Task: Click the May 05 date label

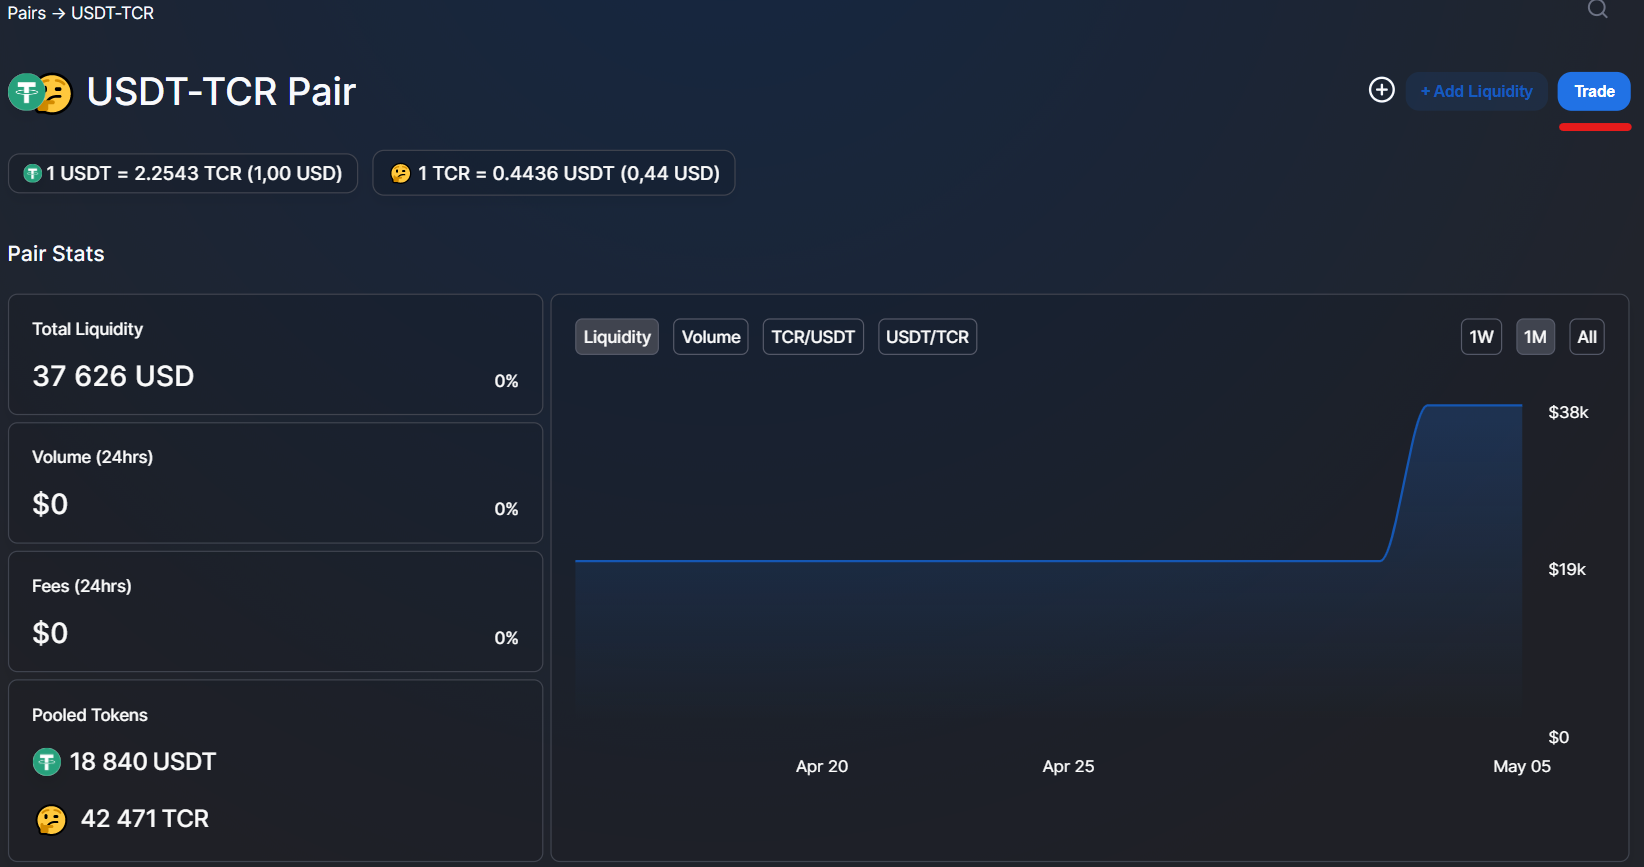Action: pyautogui.click(x=1522, y=766)
